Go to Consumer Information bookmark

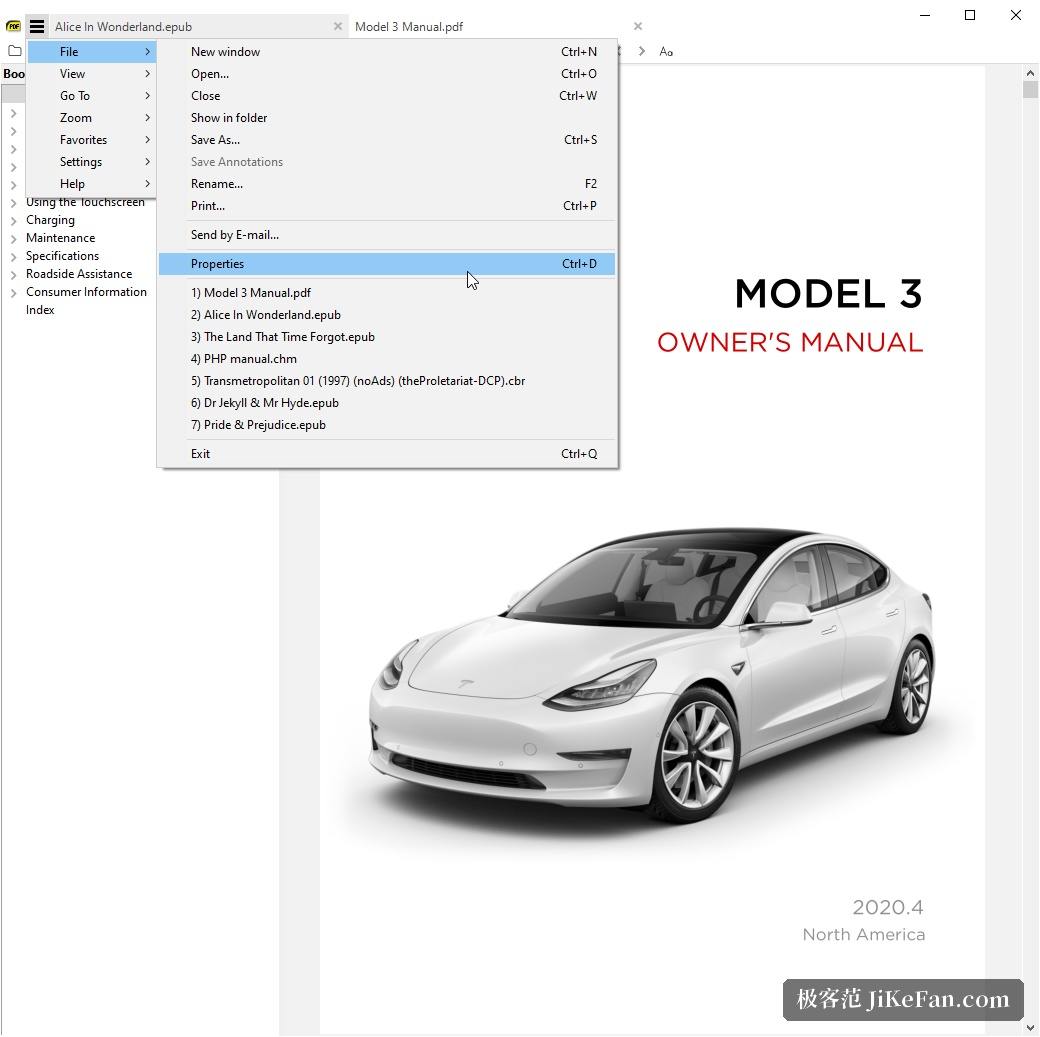click(x=86, y=292)
